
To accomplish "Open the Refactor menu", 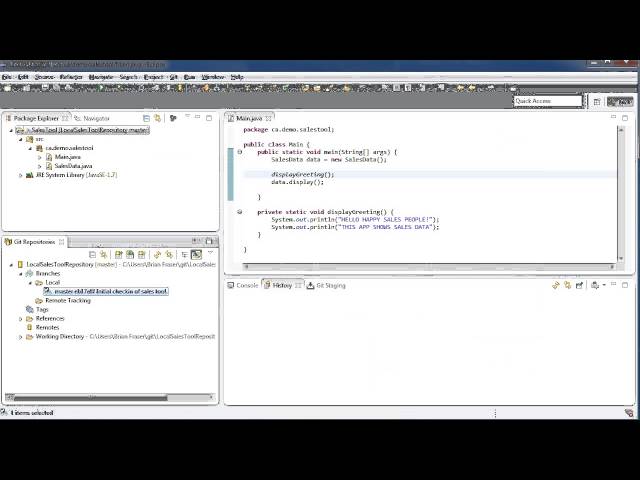I will [x=71, y=77].
